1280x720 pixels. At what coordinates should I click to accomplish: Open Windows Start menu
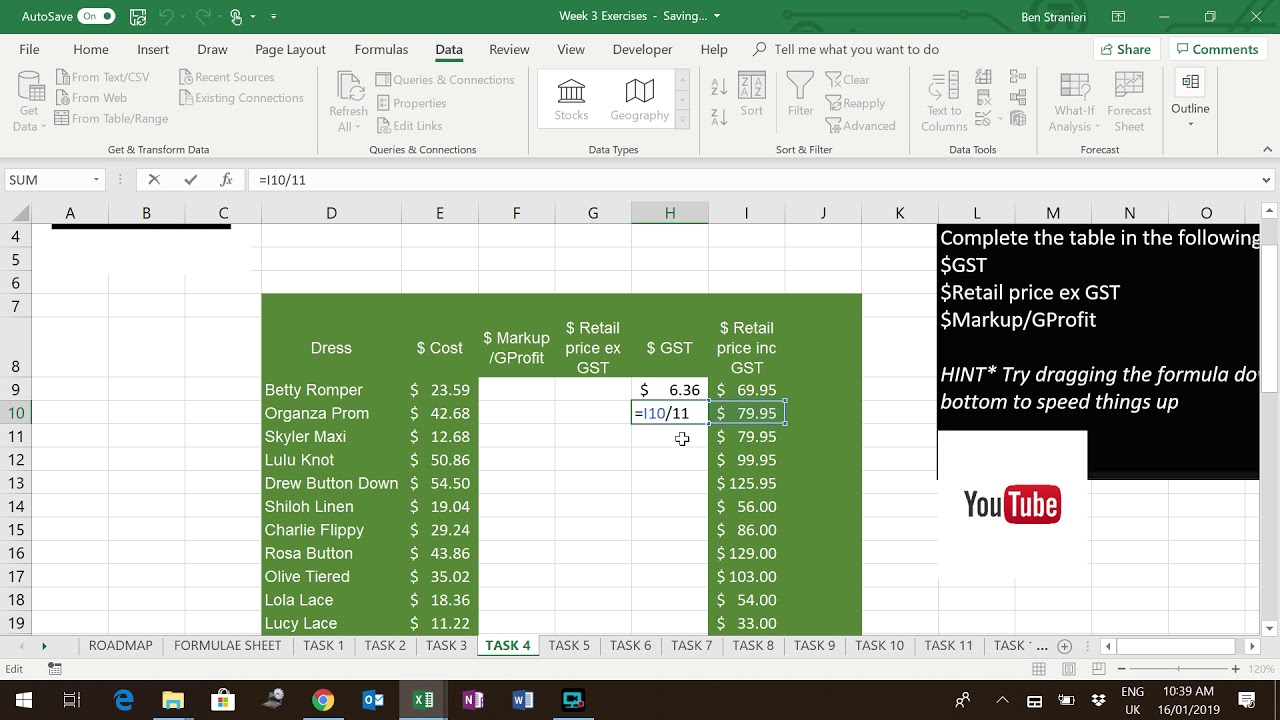pyautogui.click(x=24, y=700)
